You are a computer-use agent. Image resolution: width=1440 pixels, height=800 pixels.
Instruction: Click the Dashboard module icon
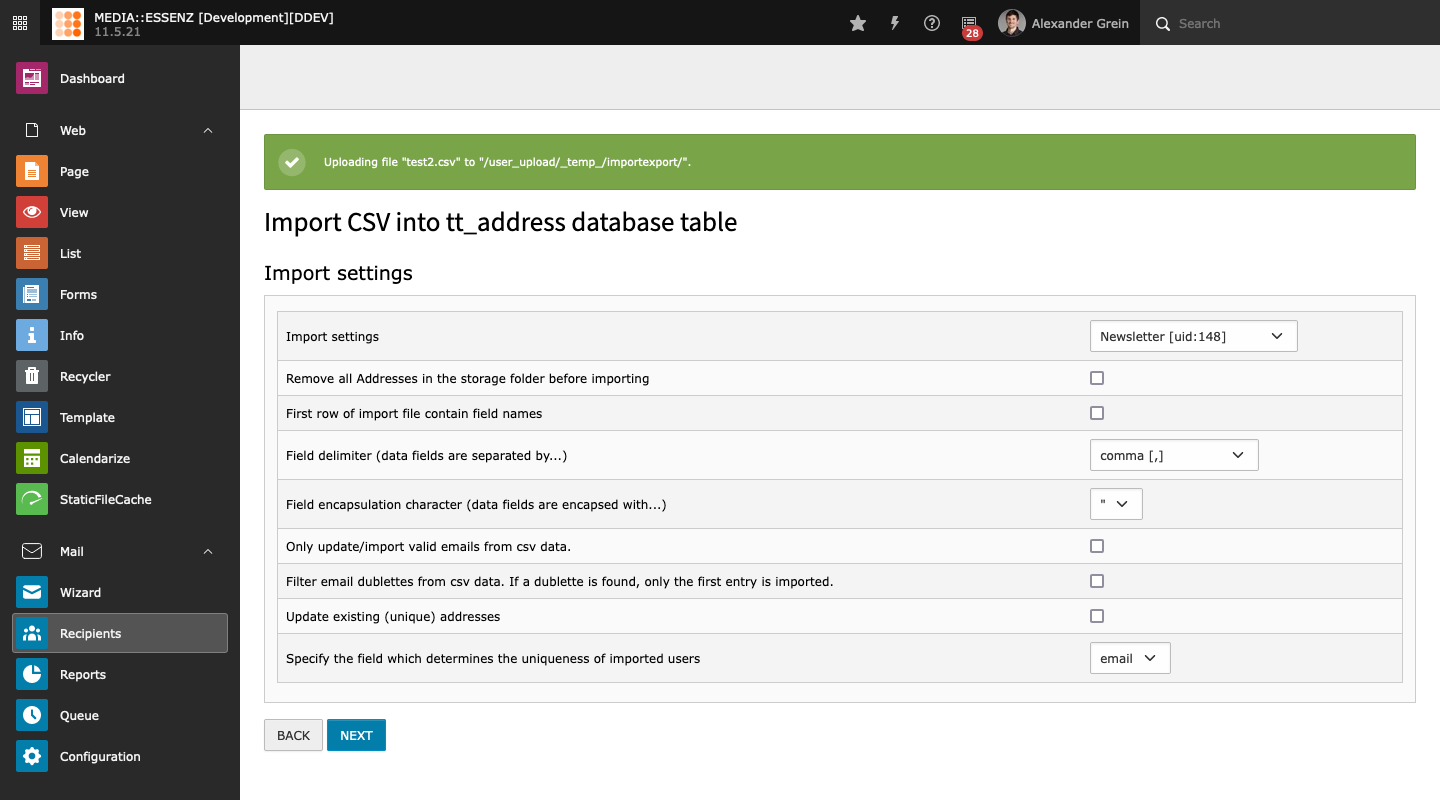(32, 78)
